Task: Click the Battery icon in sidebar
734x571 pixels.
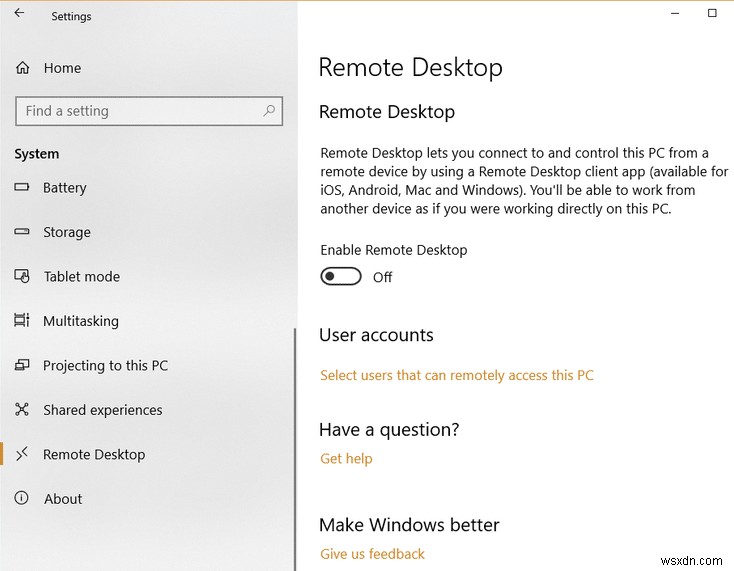Action: pos(22,187)
